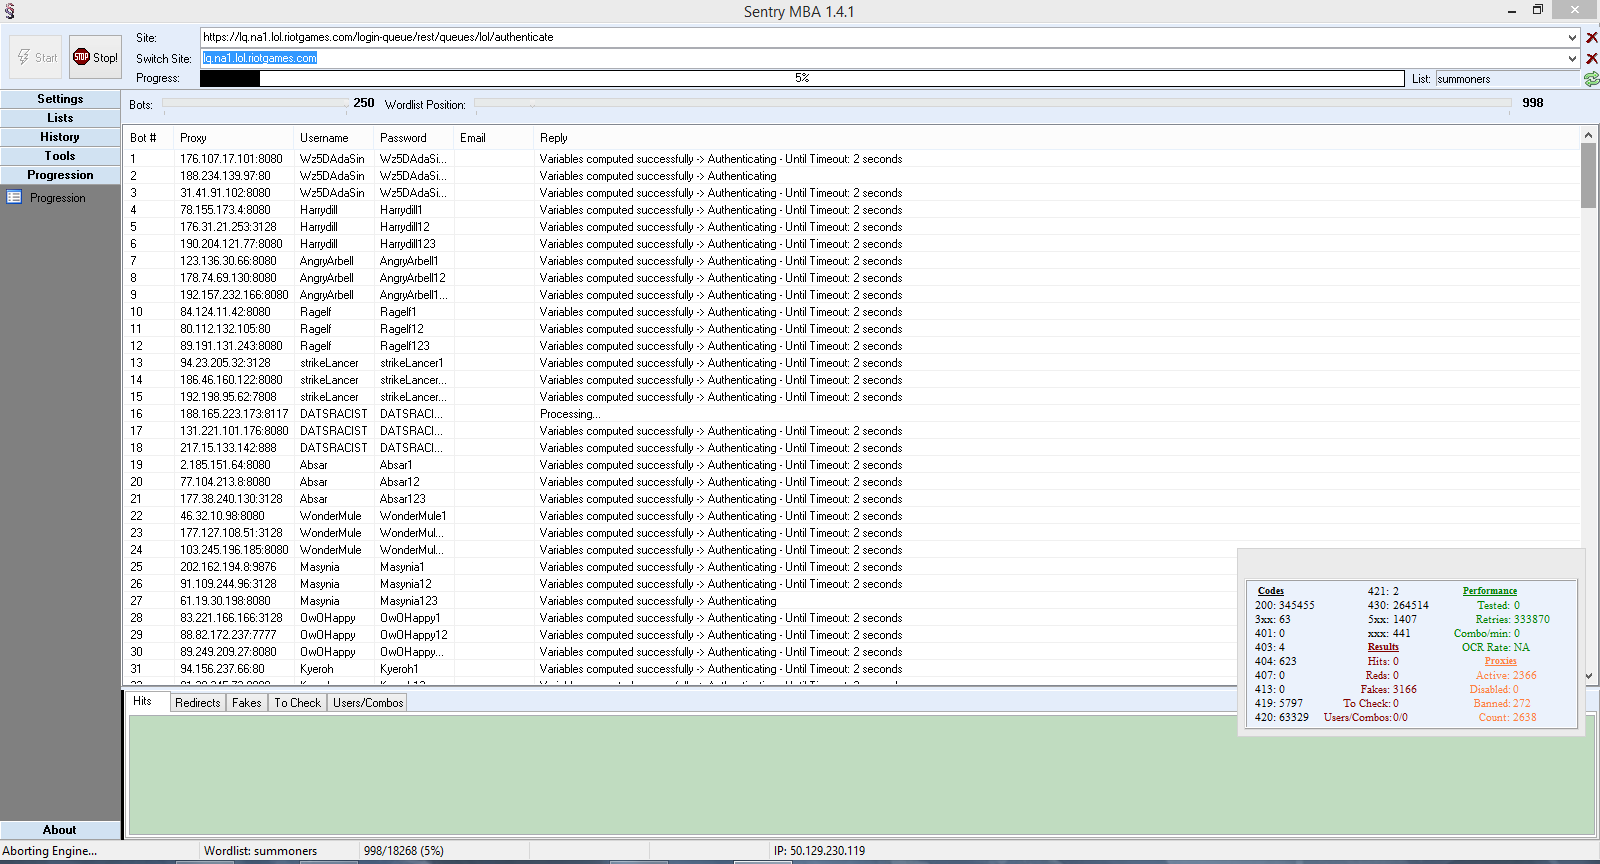Switch to the To Check tab

tap(298, 703)
